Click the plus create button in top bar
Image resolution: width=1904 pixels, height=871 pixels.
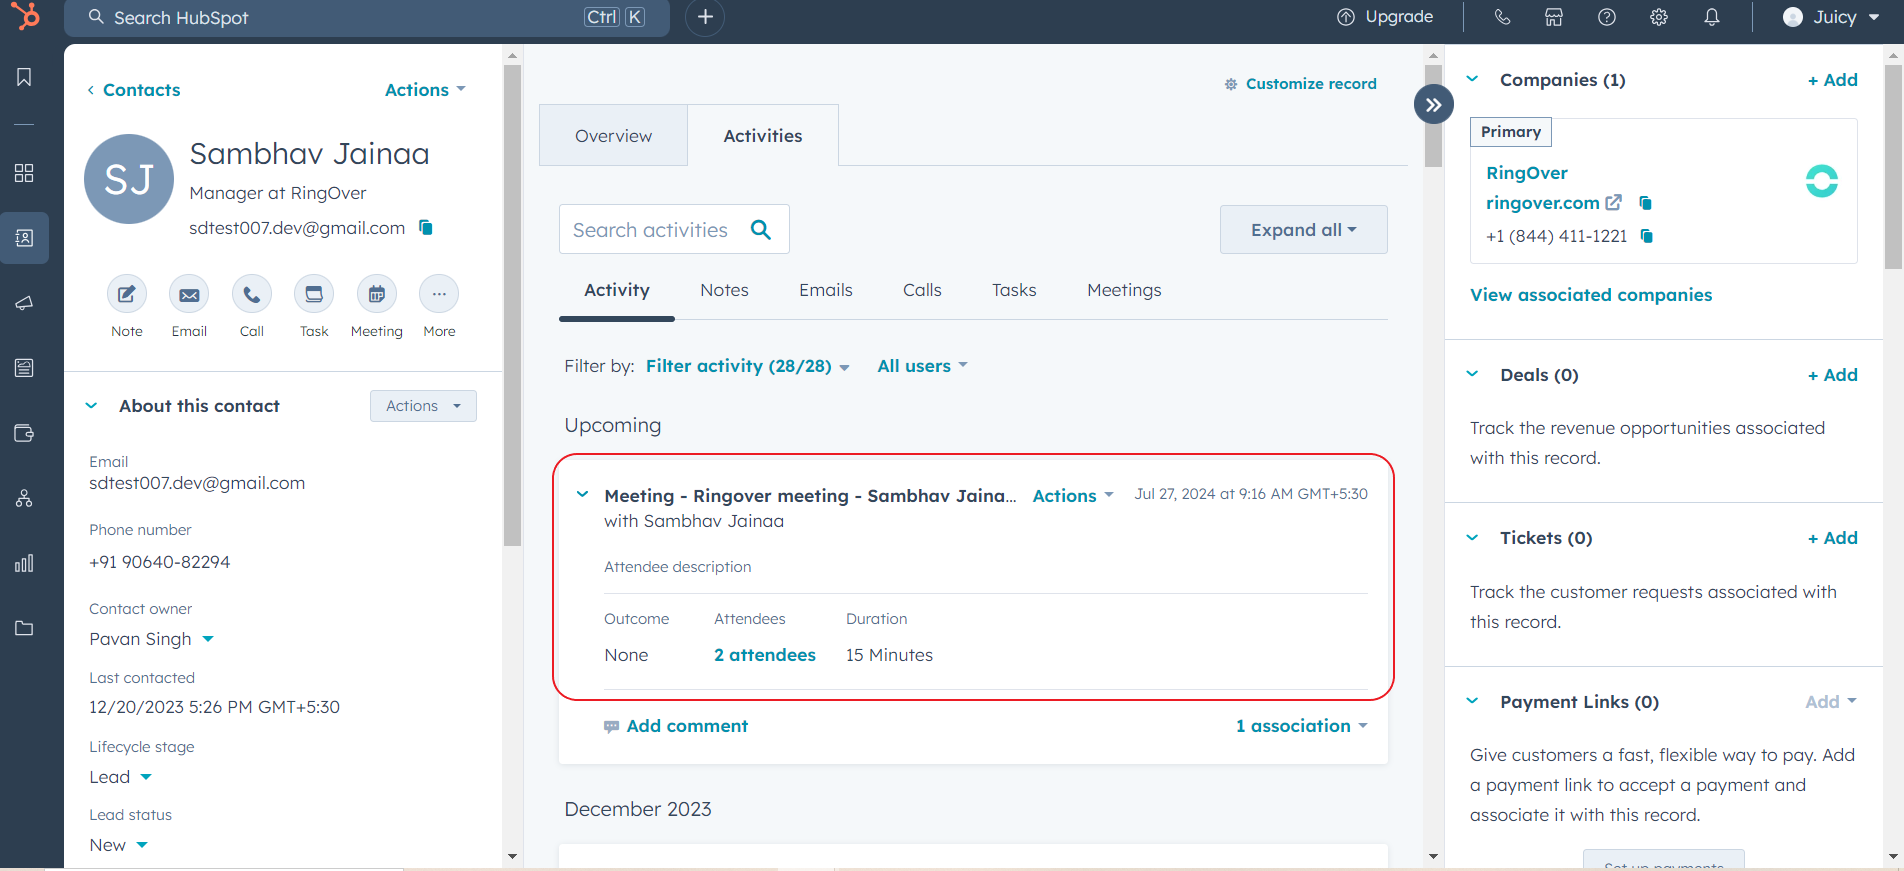tap(705, 17)
